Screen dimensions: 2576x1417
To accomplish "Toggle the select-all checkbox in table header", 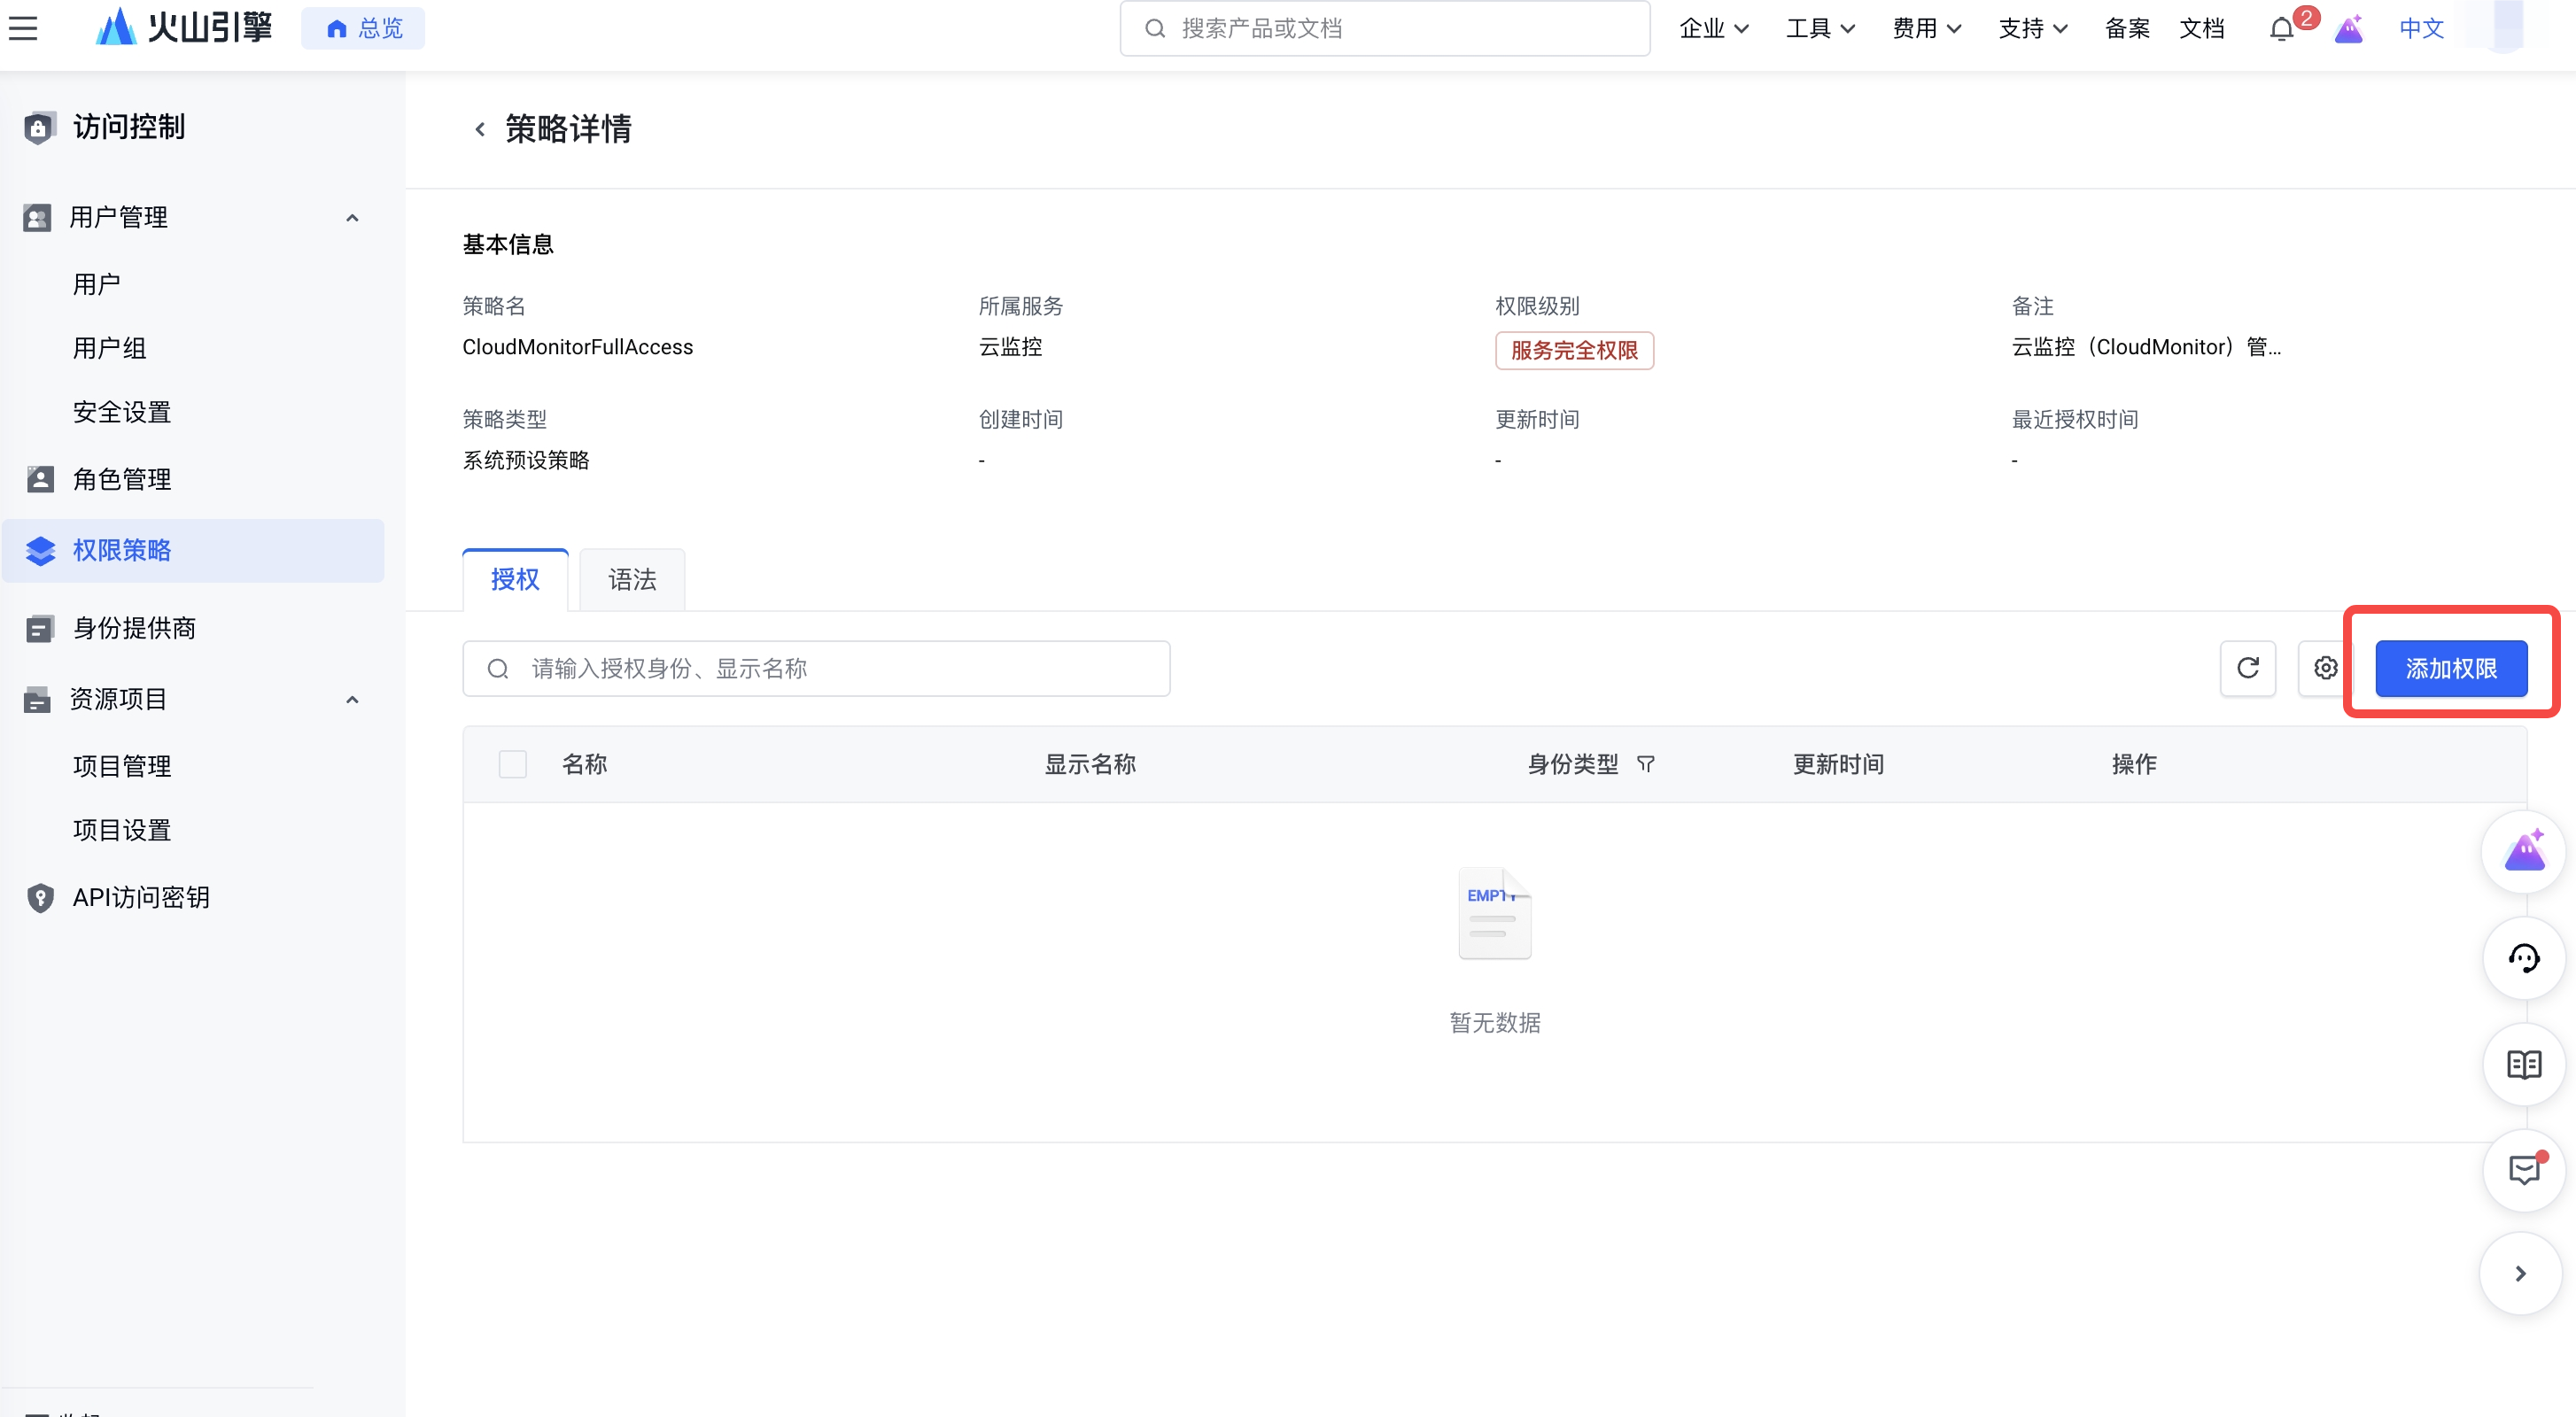I will coord(512,764).
